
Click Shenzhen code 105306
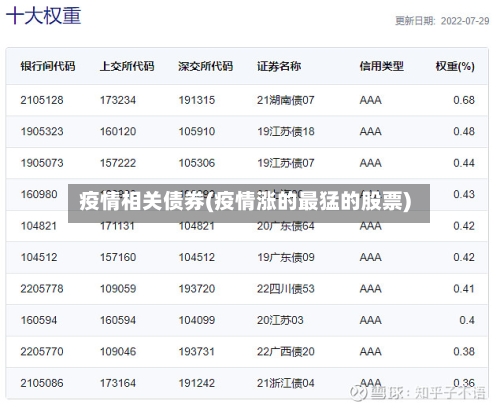click(x=197, y=163)
